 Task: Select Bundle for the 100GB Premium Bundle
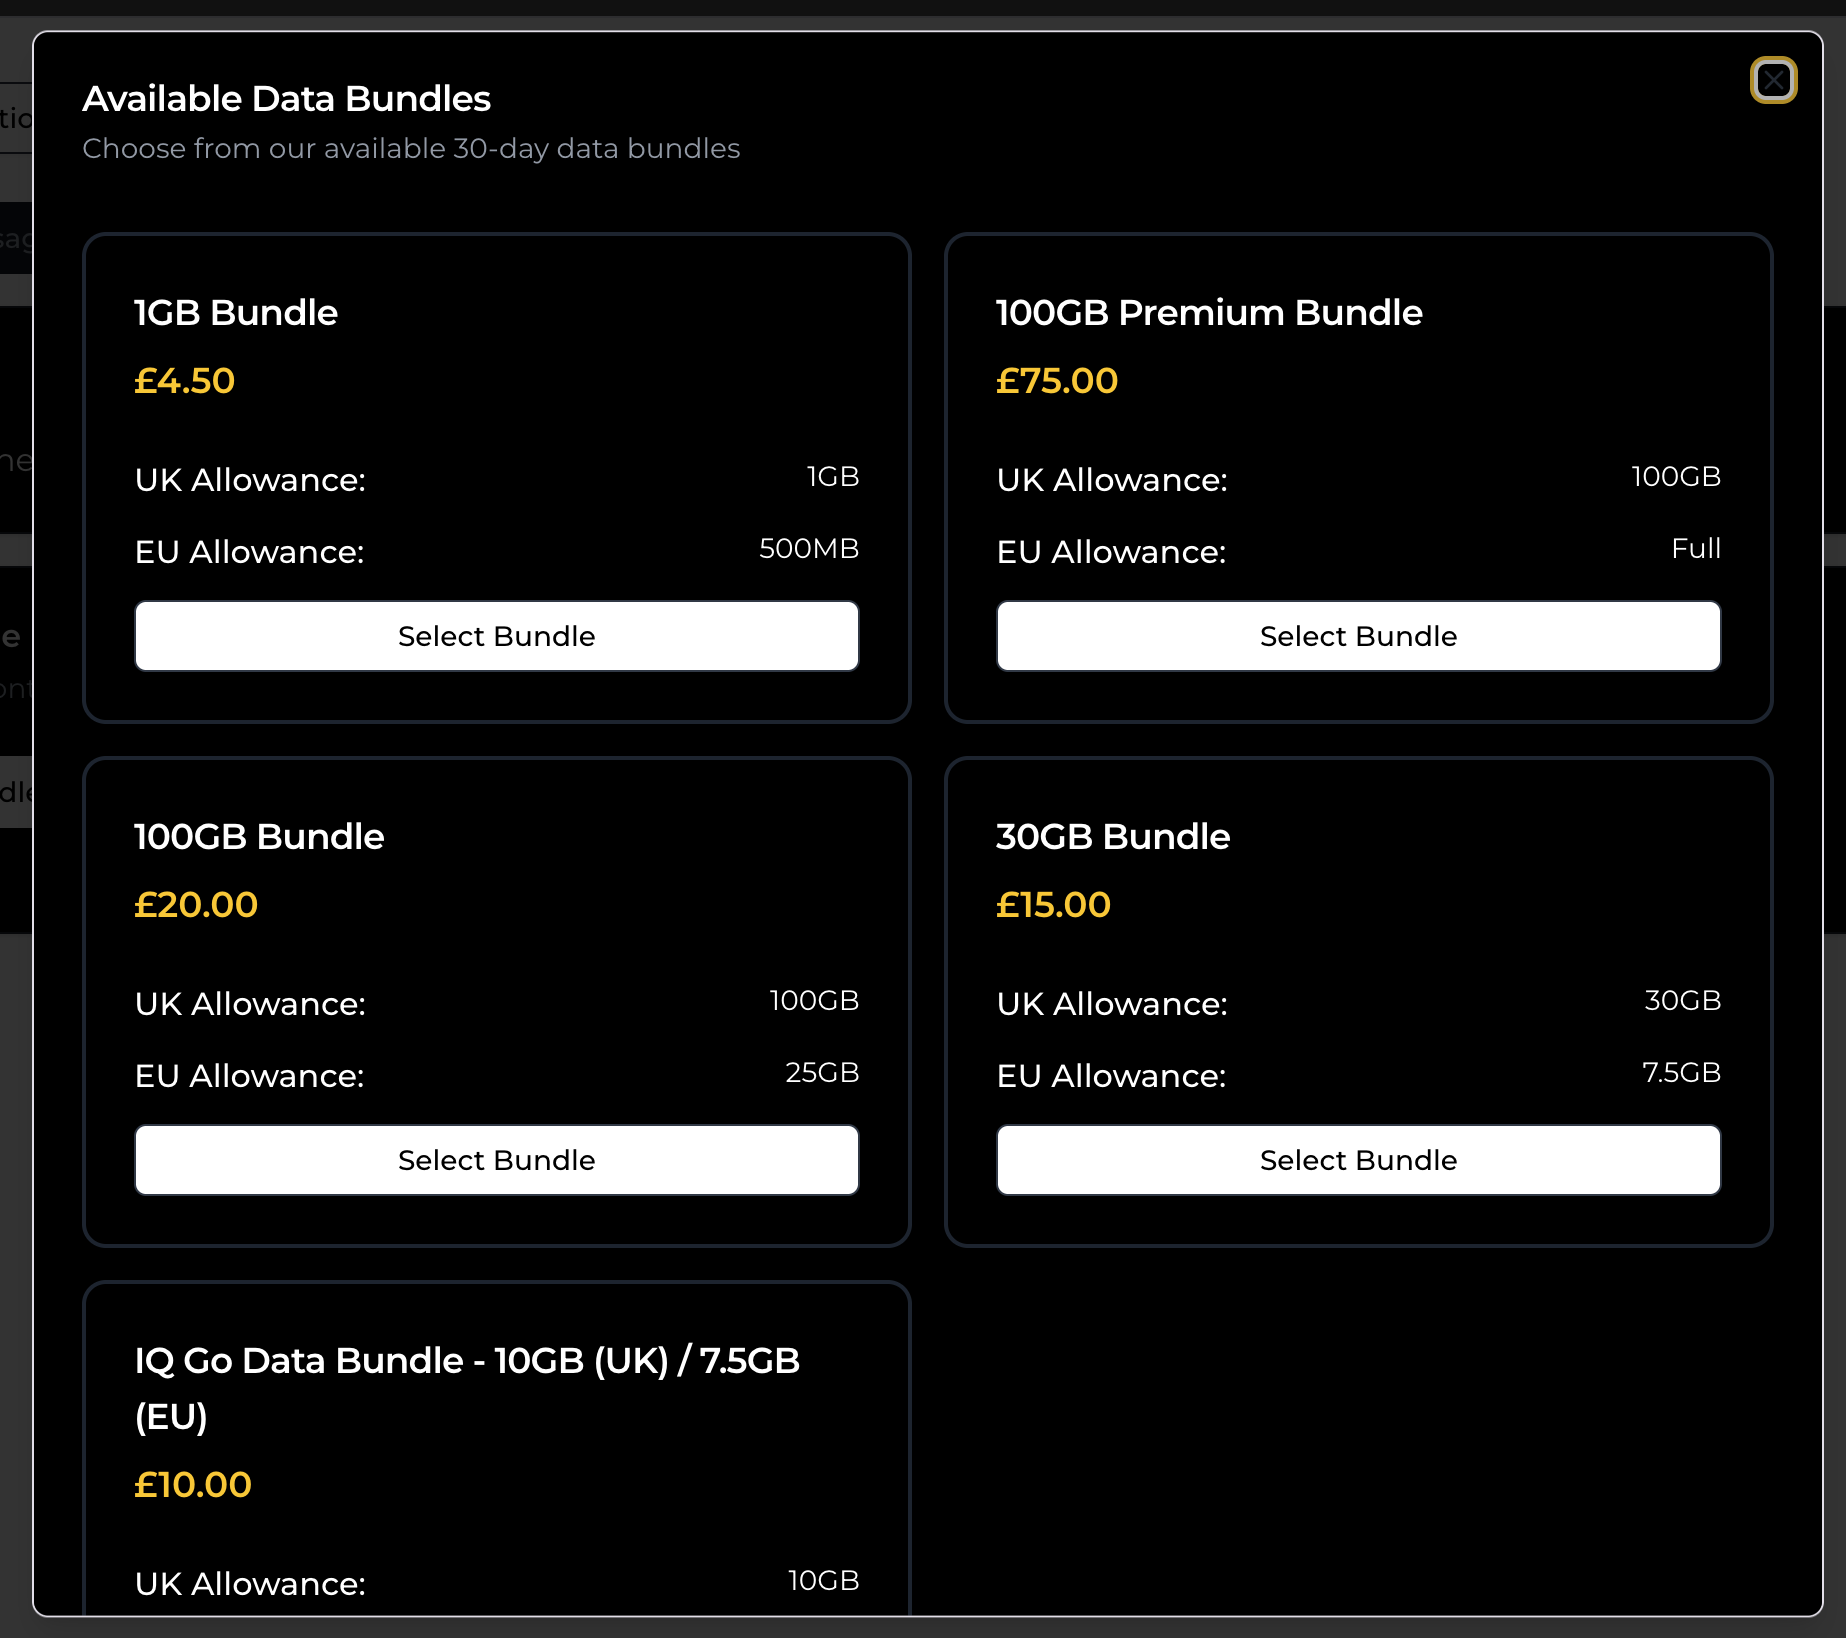1358,636
